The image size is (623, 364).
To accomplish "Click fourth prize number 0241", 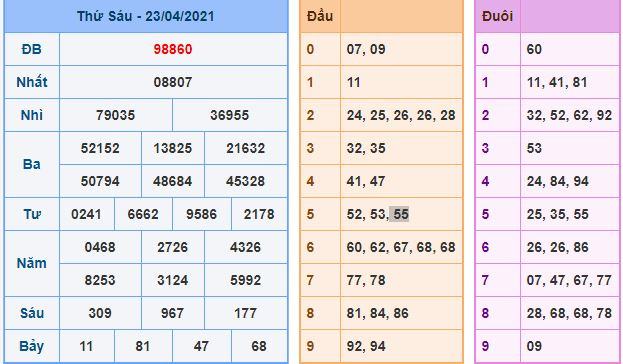I will pos(86,214).
